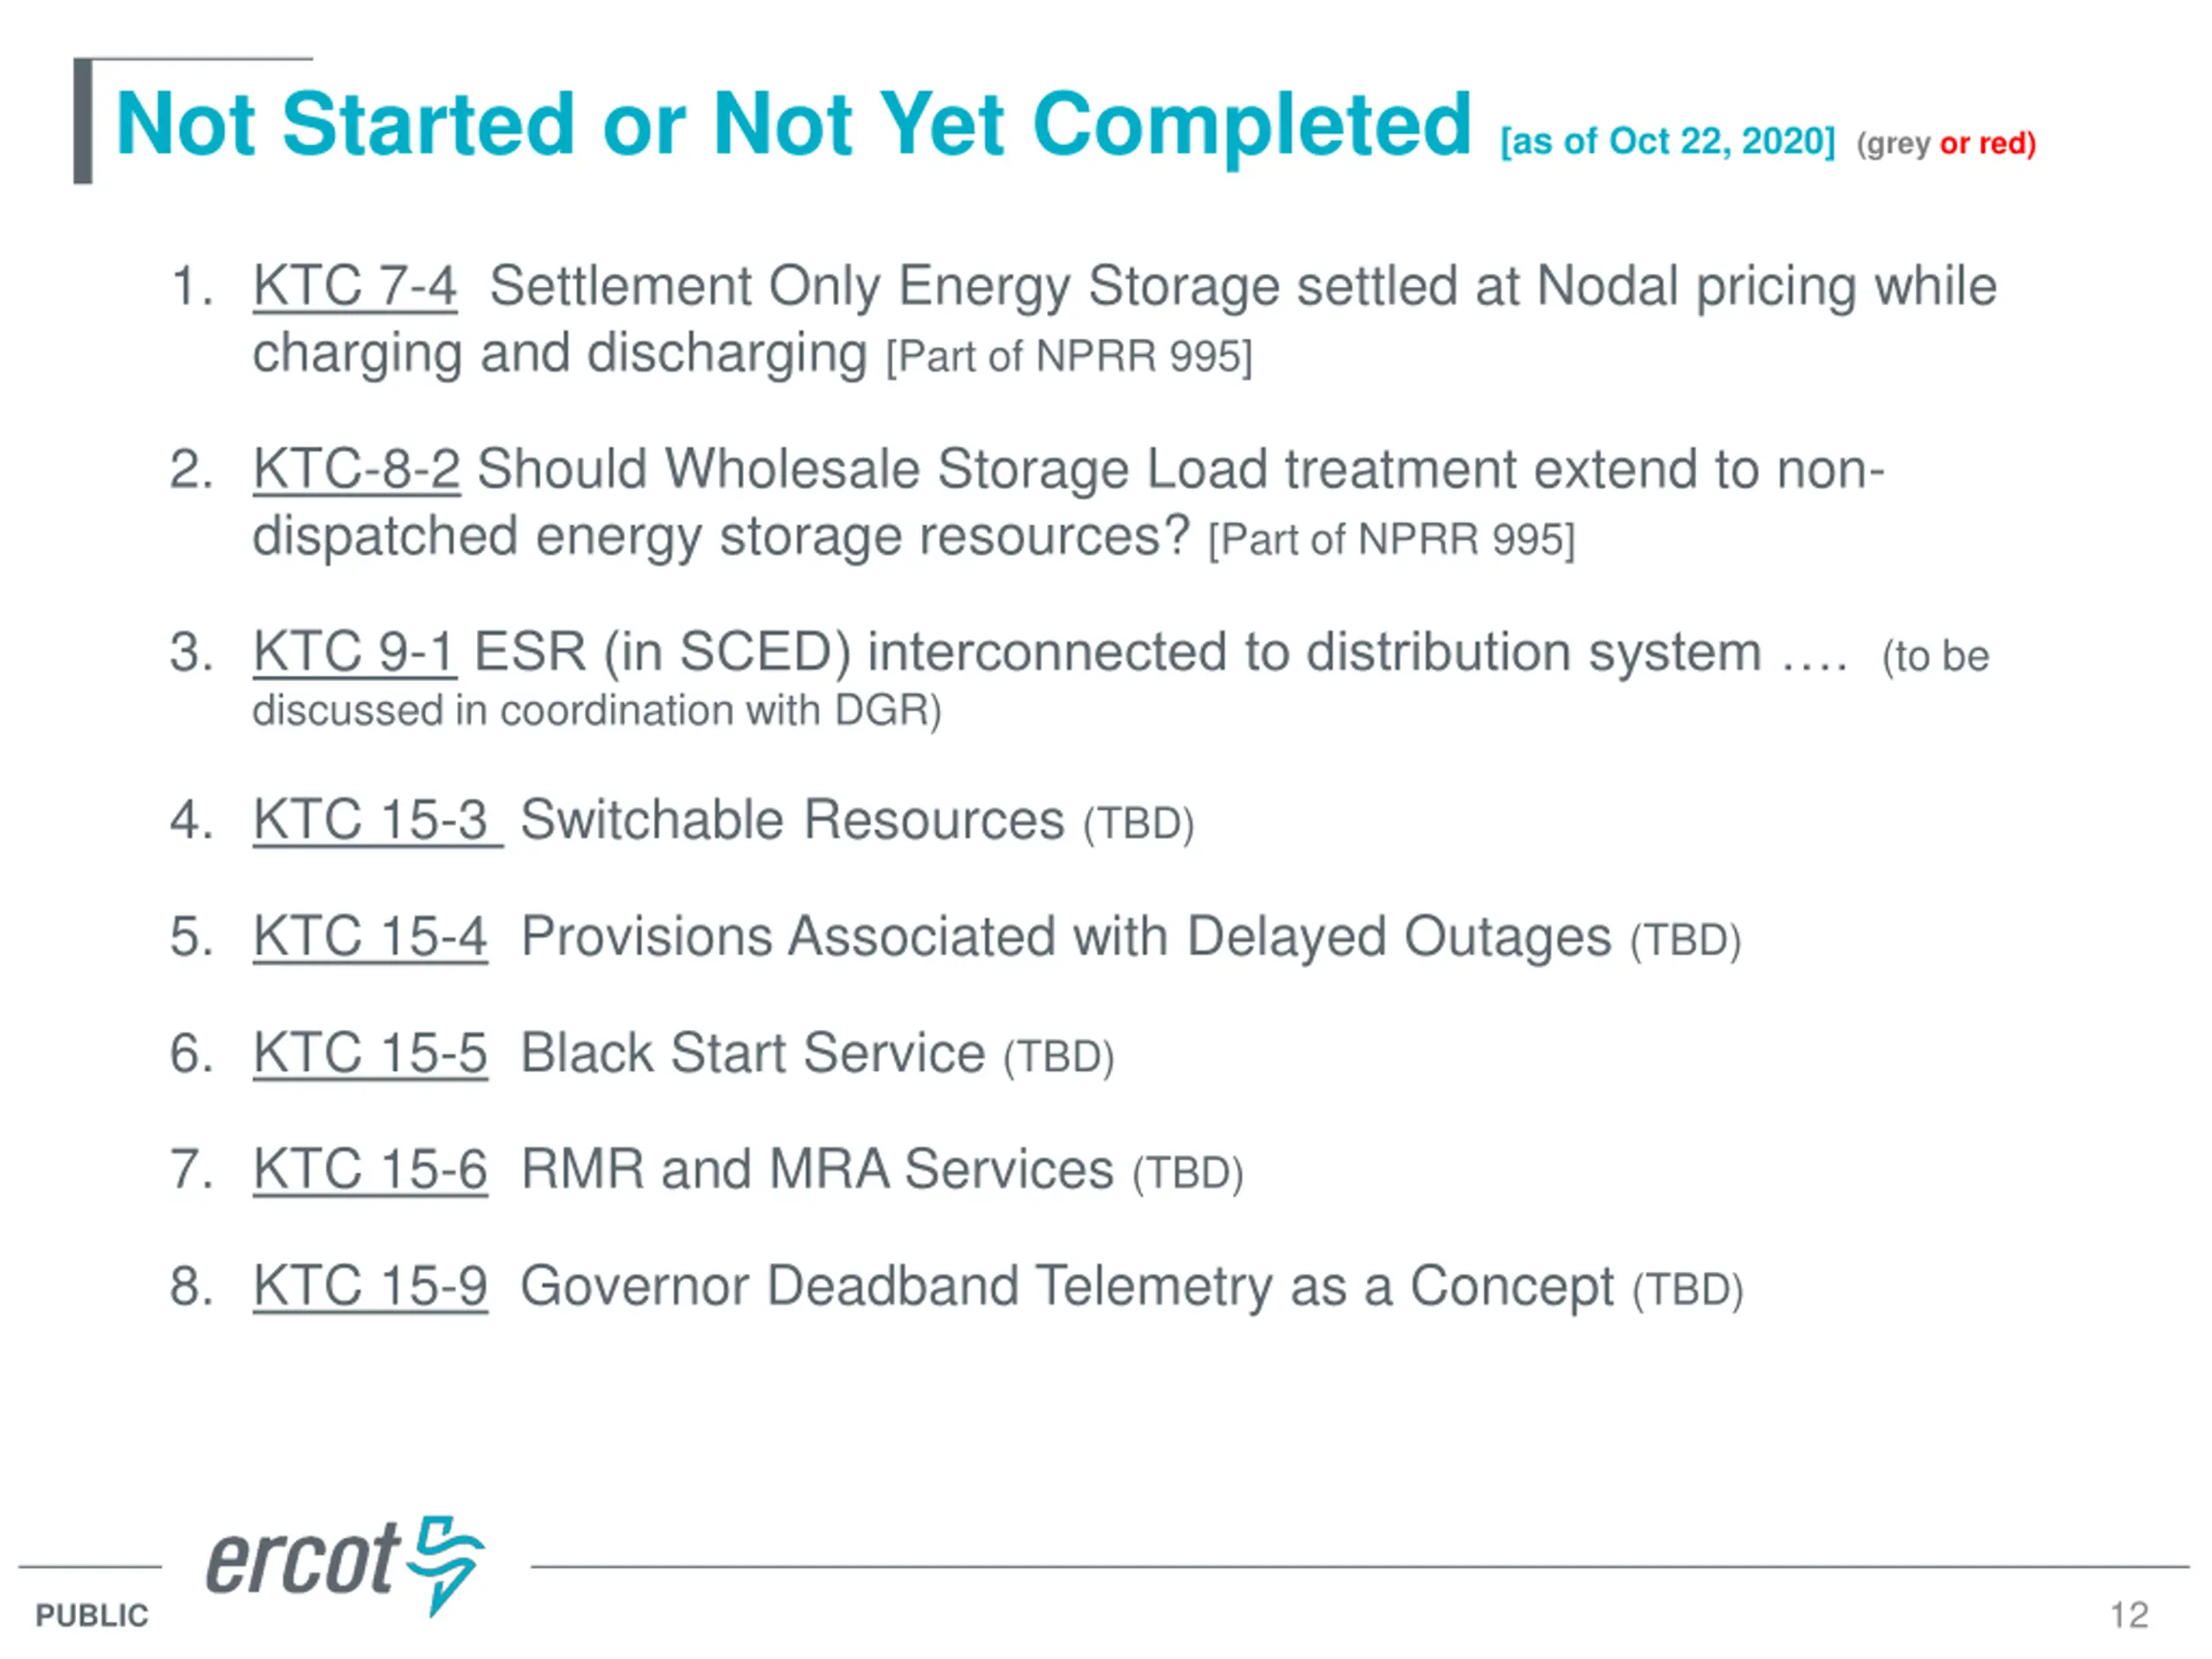The image size is (2212, 1659).
Task: Open the KTC 15-3 Switchable Resources link
Action: coord(376,820)
